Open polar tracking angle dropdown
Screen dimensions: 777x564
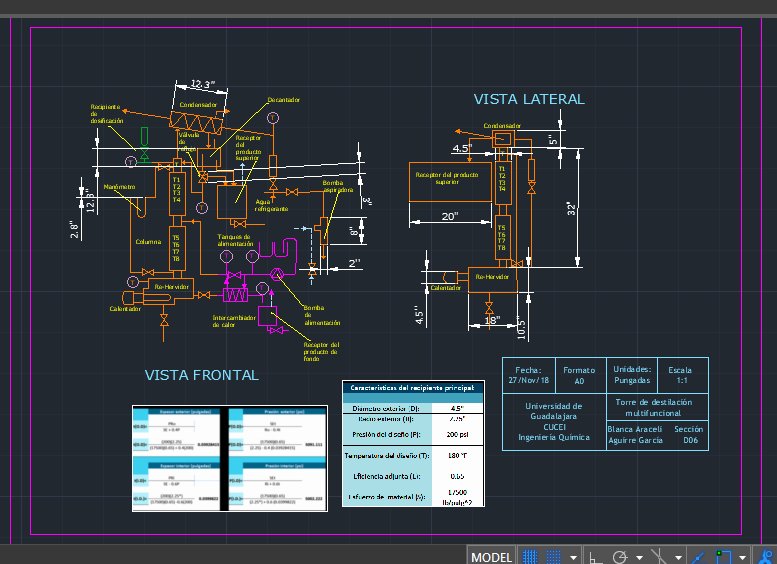639,558
